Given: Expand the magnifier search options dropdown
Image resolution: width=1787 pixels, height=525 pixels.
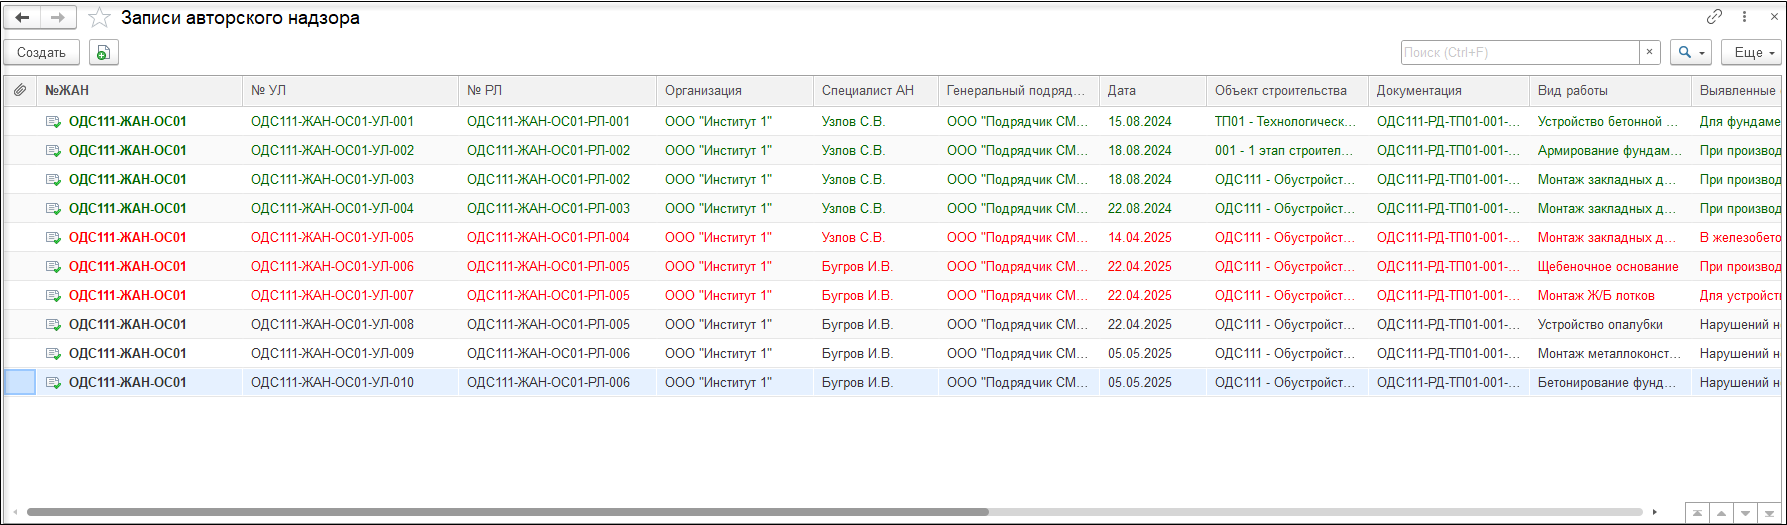Looking at the screenshot, I should coord(1690,53).
